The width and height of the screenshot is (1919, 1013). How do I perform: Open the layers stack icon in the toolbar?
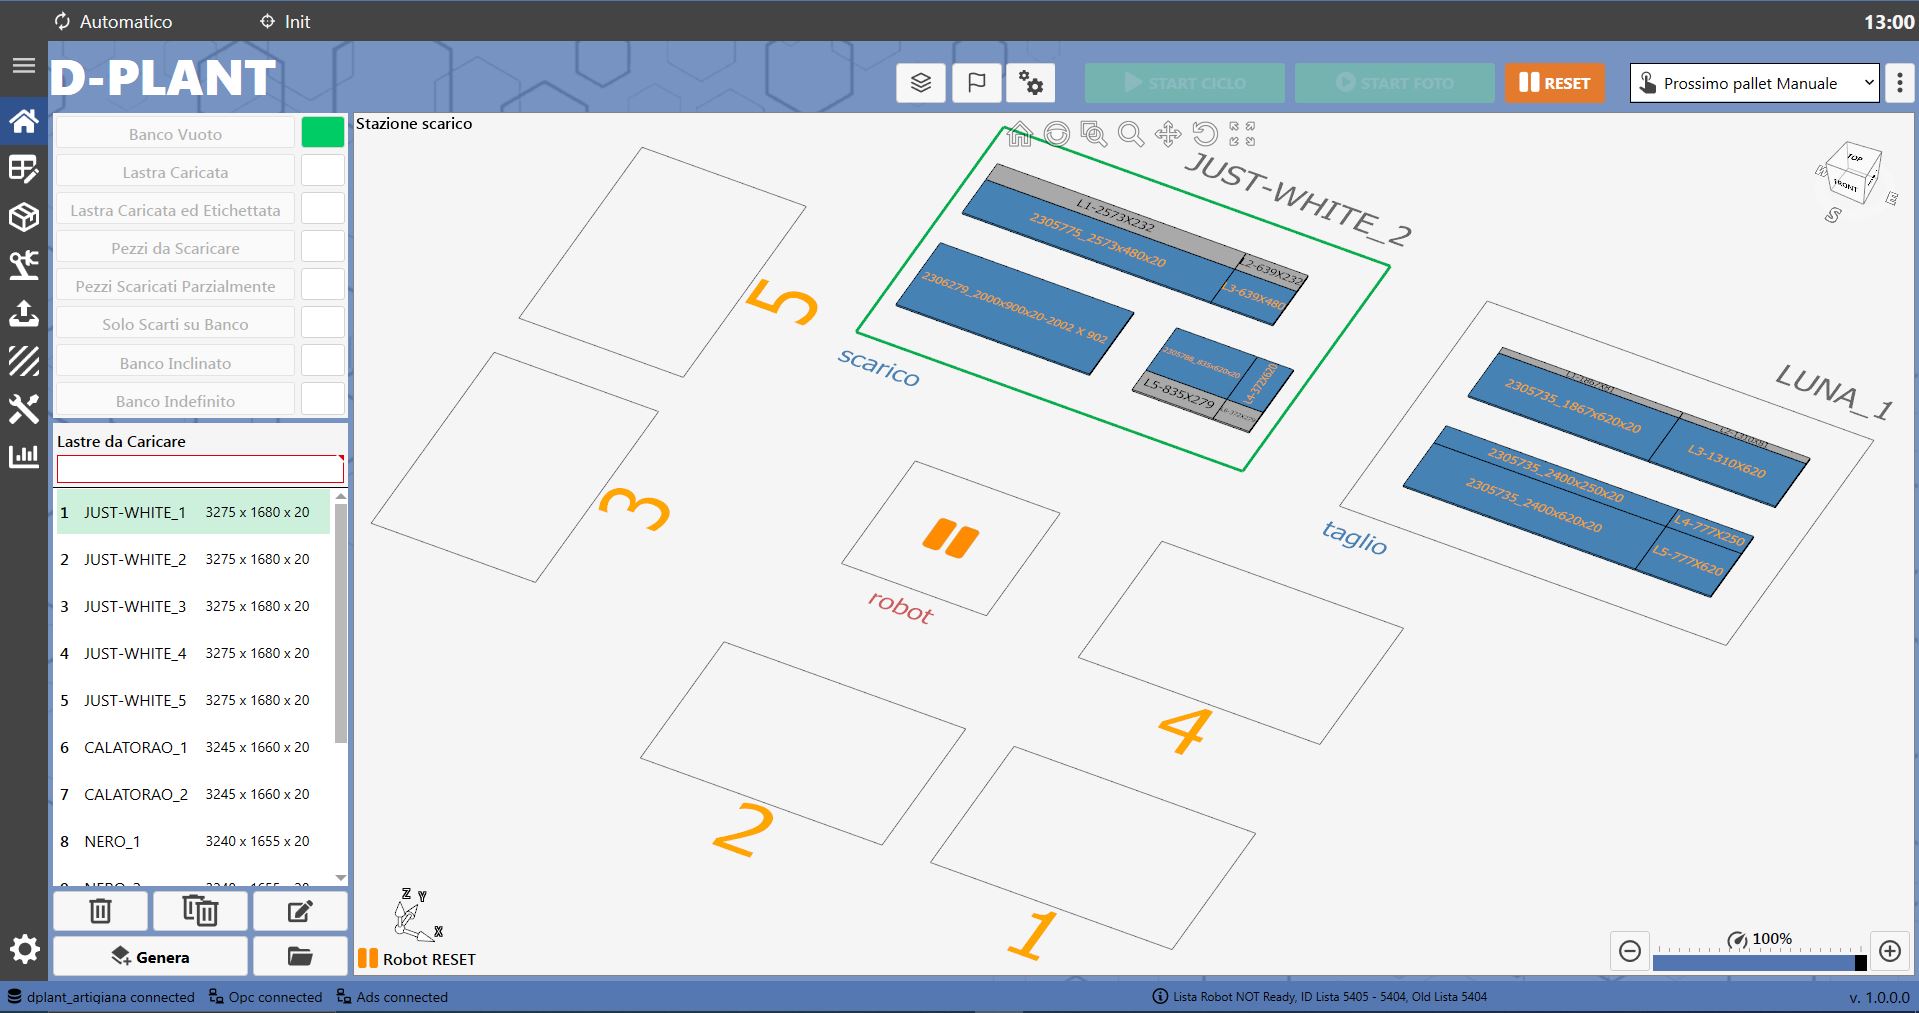click(x=921, y=83)
